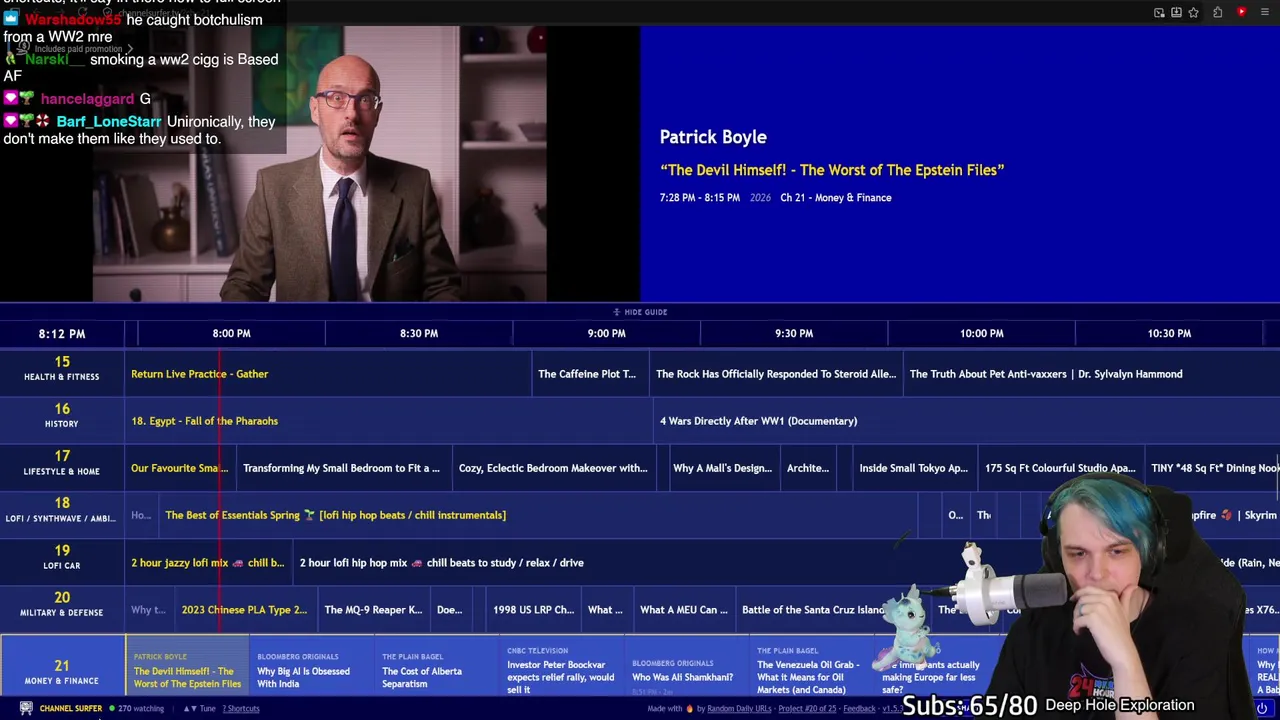Click the Channel Surfer TV logo icon
This screenshot has width=1280, height=720.
point(26,708)
